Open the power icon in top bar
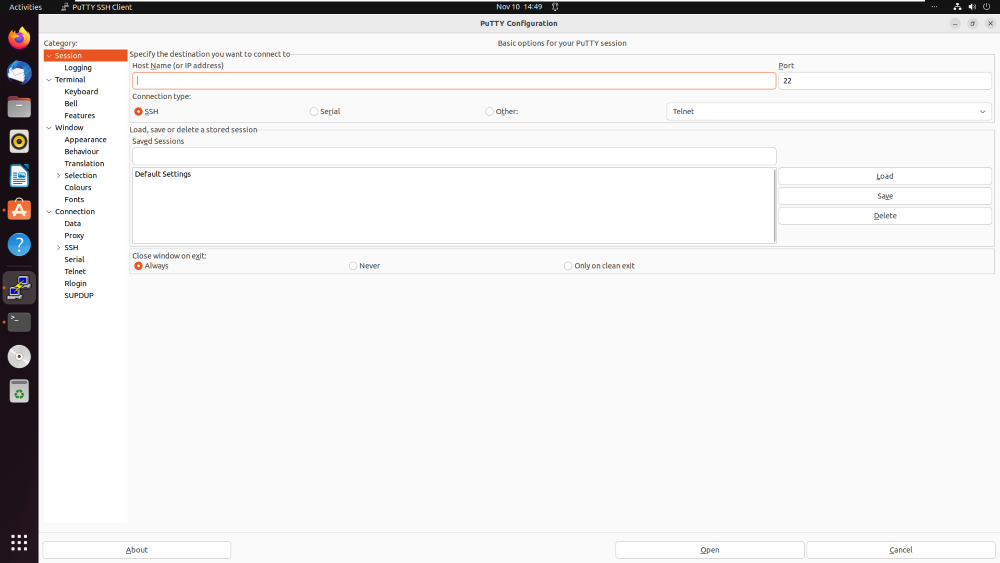Screen dimensions: 1000x563 (987, 7)
